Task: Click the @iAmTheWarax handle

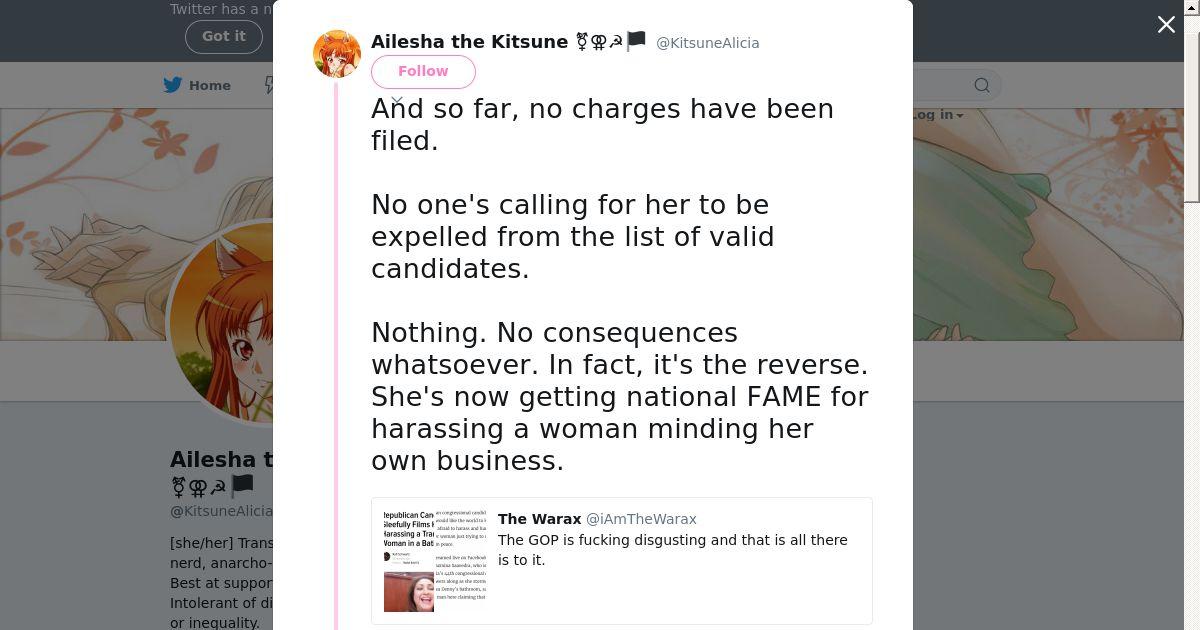Action: [x=641, y=519]
